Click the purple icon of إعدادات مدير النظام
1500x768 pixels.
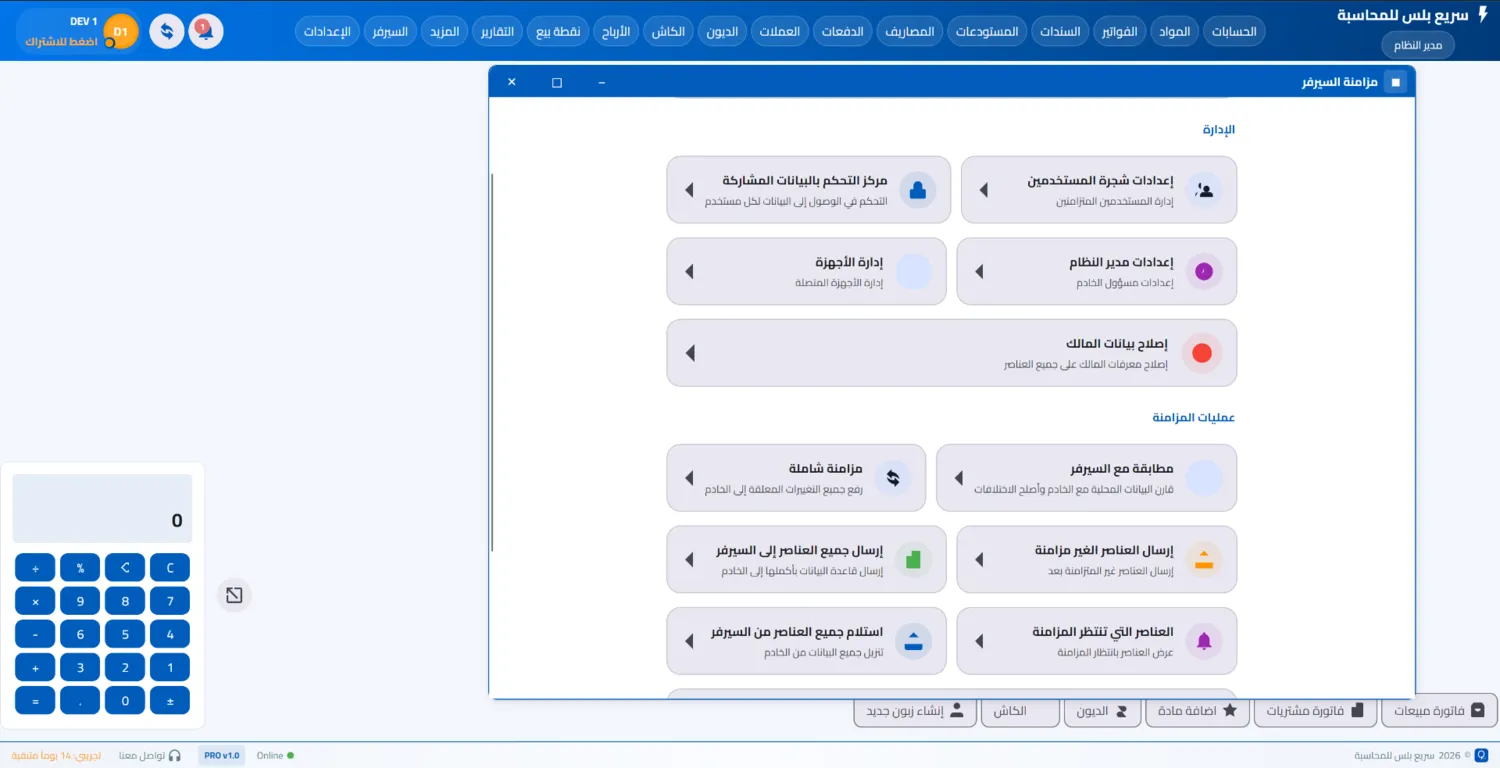point(1204,271)
